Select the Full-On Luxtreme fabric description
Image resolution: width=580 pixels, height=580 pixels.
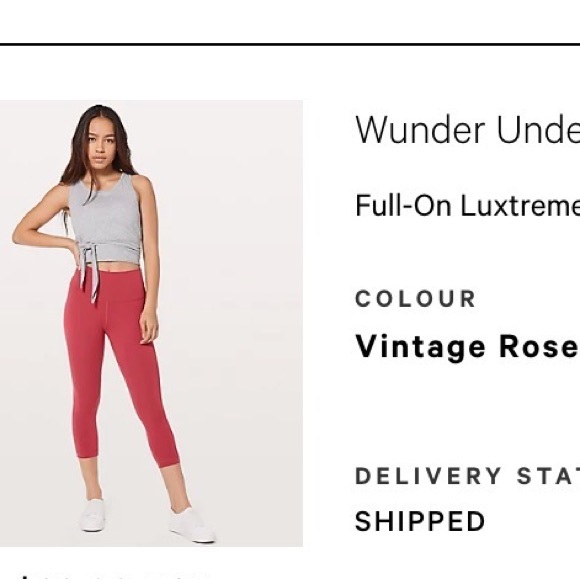(468, 206)
